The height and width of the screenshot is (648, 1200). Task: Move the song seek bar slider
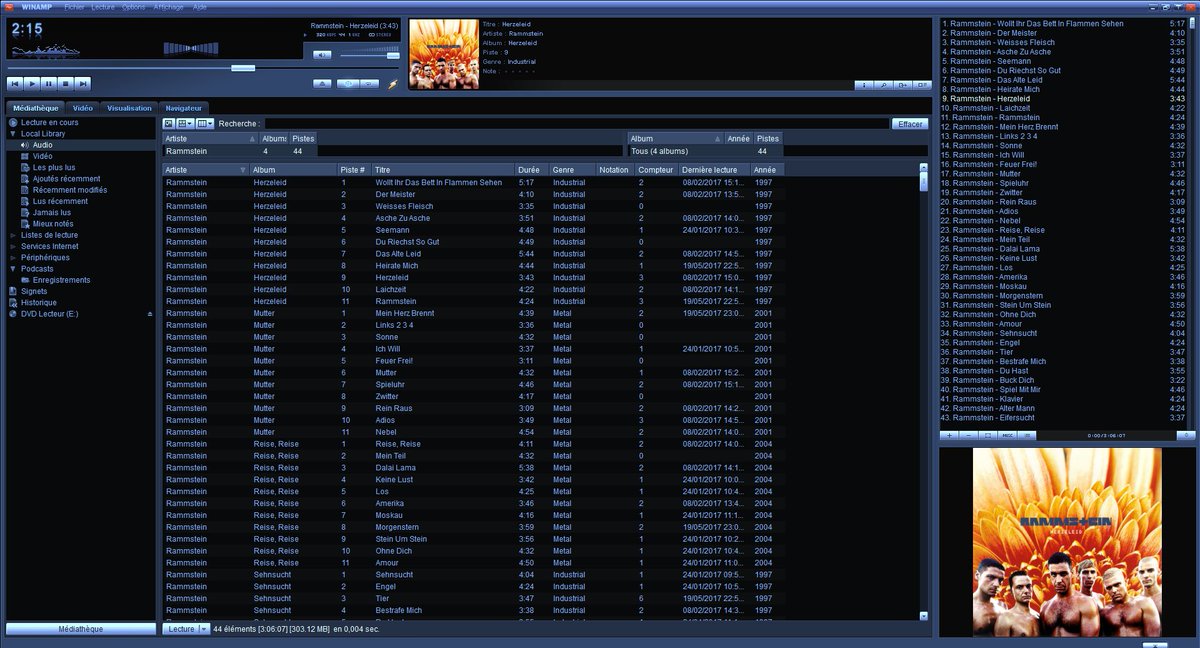click(243, 68)
